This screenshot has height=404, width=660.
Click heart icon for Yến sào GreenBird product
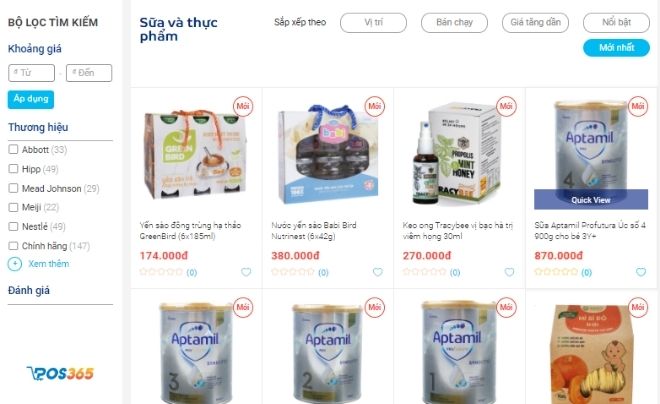246,272
